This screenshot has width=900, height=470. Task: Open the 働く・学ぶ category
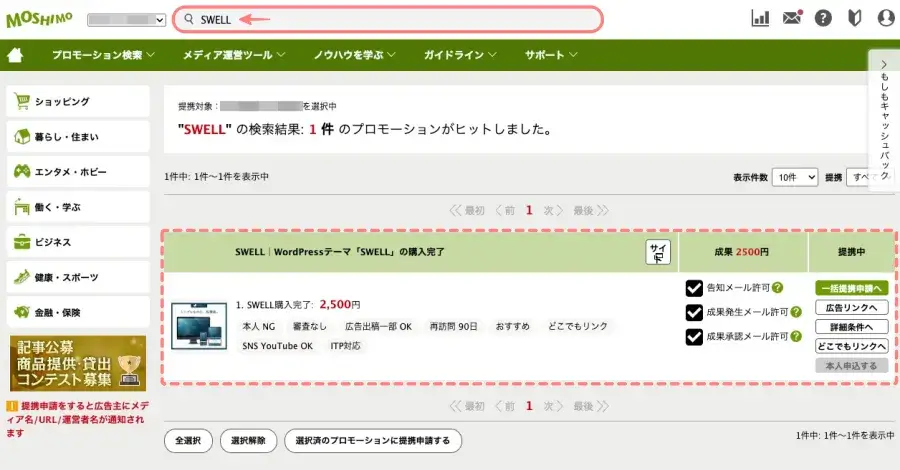click(78, 207)
